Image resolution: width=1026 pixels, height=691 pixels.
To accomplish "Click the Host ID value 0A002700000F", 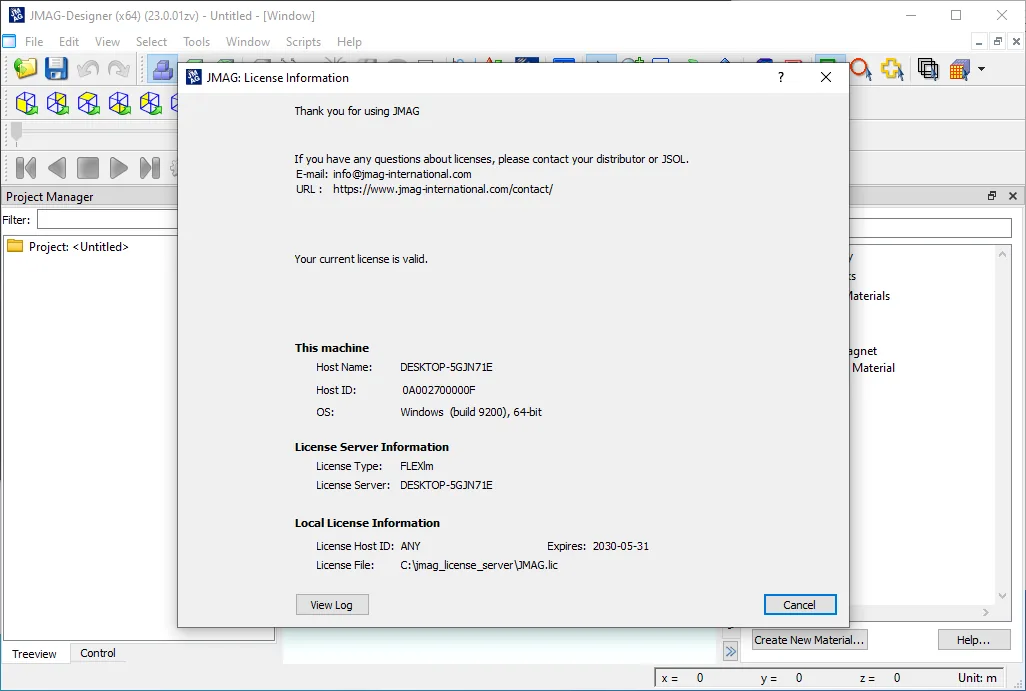I will coord(438,390).
